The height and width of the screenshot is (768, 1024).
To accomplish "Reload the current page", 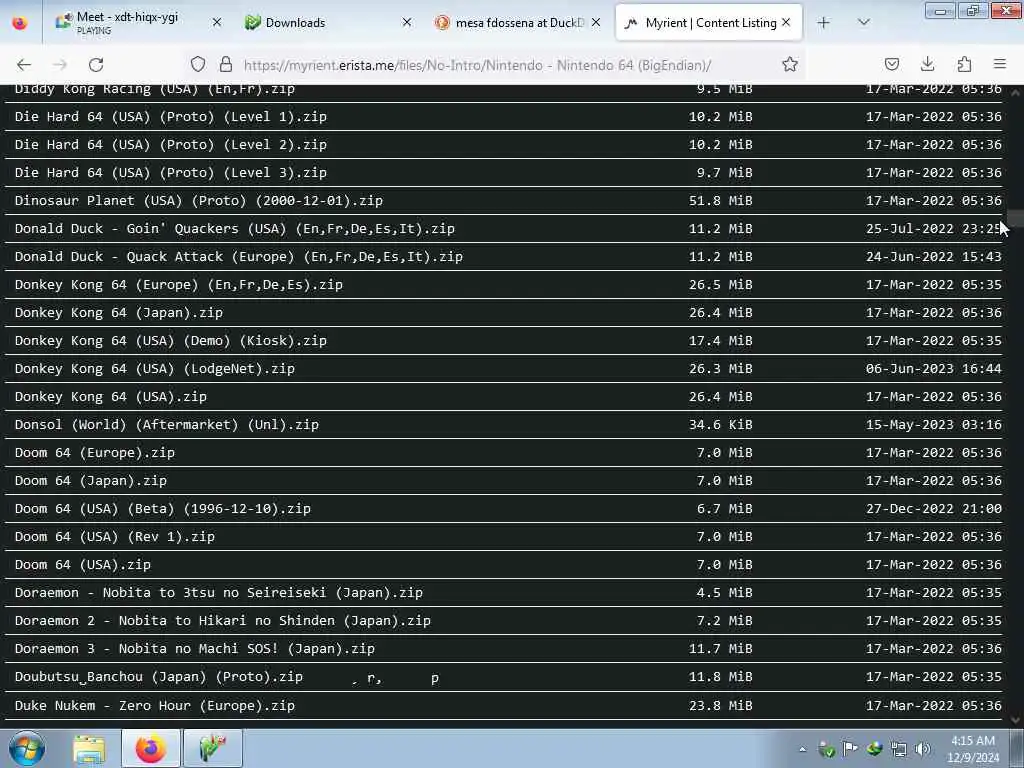I will point(96,65).
